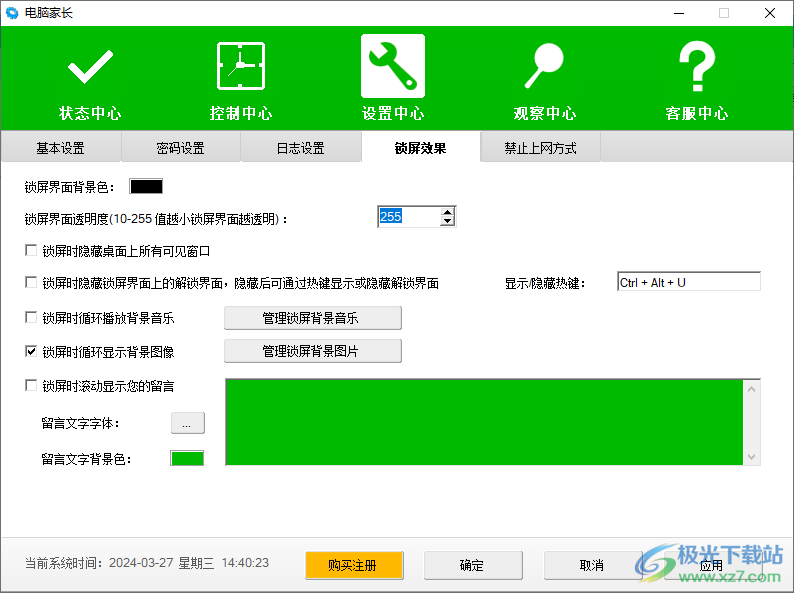794x593 pixels.
Task: Confirm settings with 确定 button
Action: tap(473, 565)
